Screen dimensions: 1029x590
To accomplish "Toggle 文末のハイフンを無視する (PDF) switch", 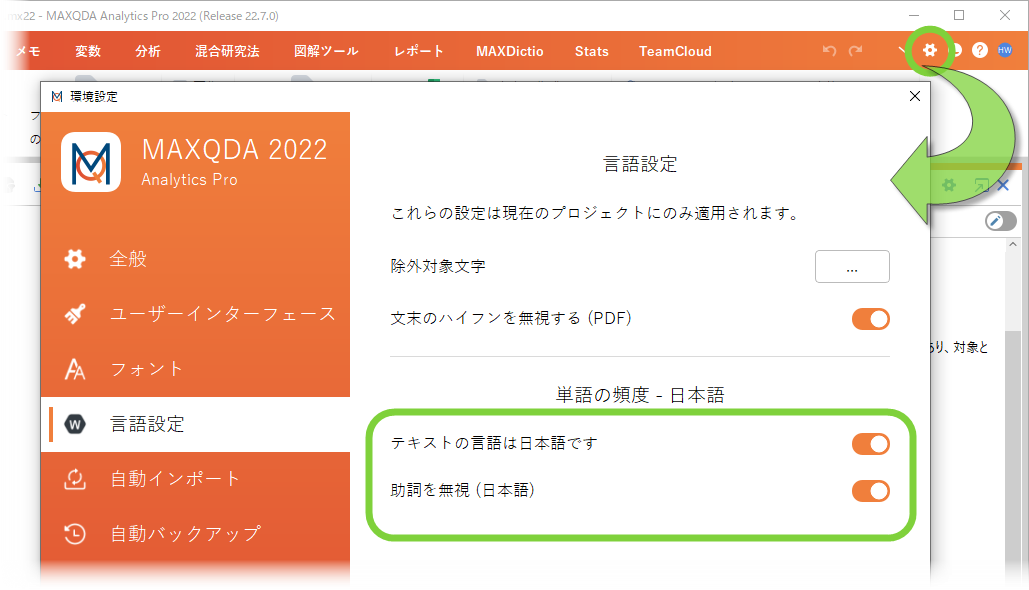I will (871, 319).
